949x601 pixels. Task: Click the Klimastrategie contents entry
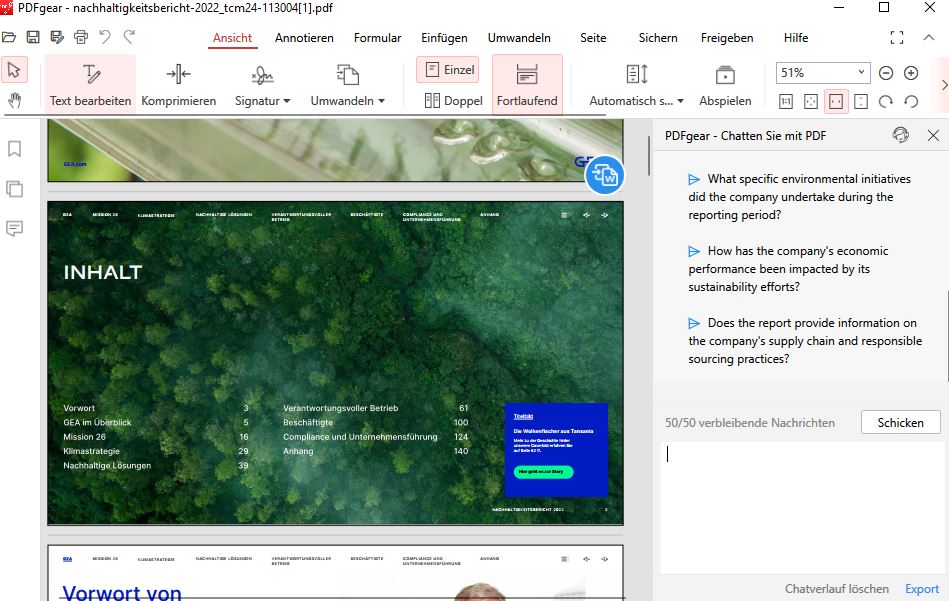point(91,451)
